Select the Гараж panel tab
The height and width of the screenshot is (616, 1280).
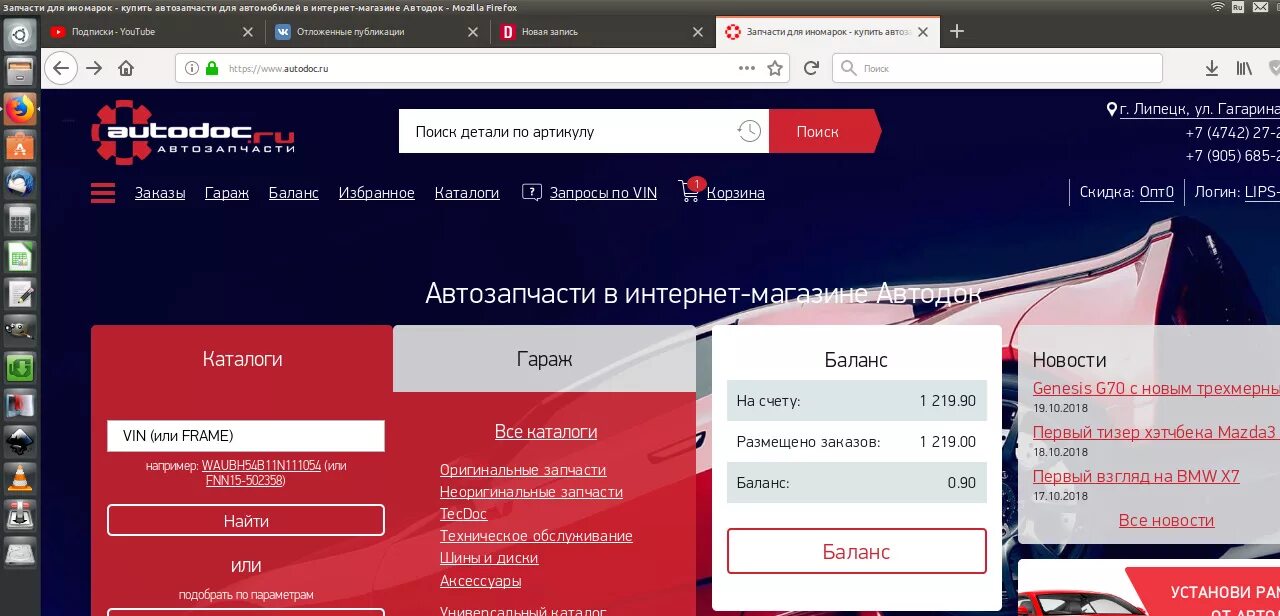click(x=544, y=359)
